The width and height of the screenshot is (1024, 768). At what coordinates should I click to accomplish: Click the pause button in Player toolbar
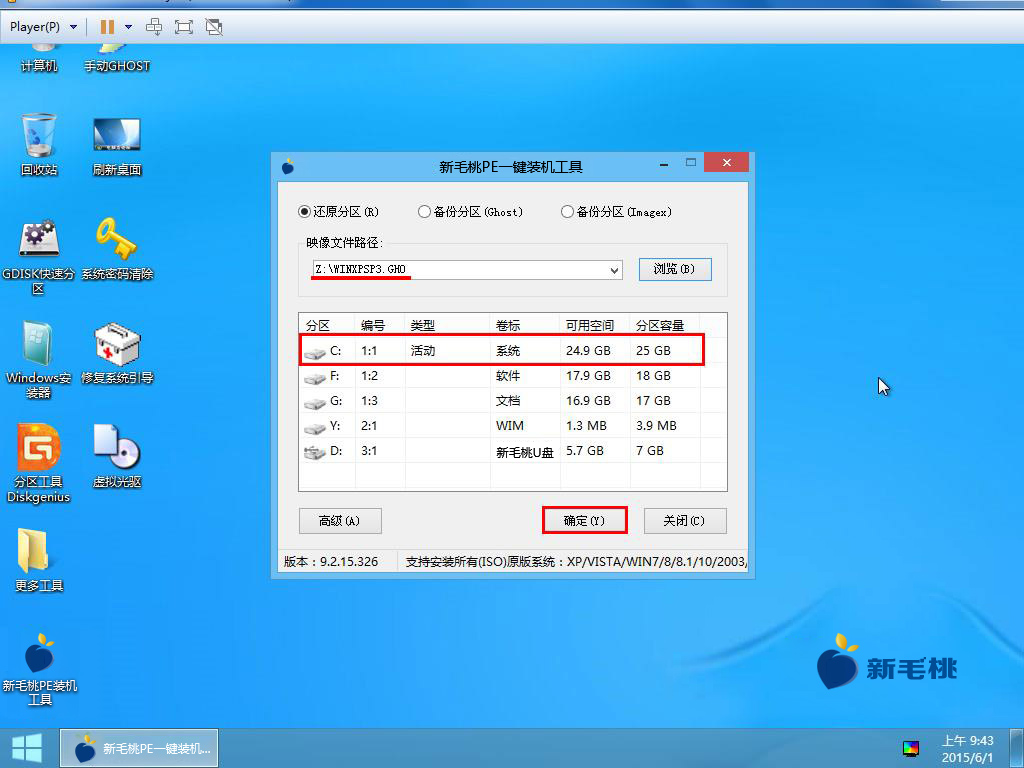click(x=107, y=27)
